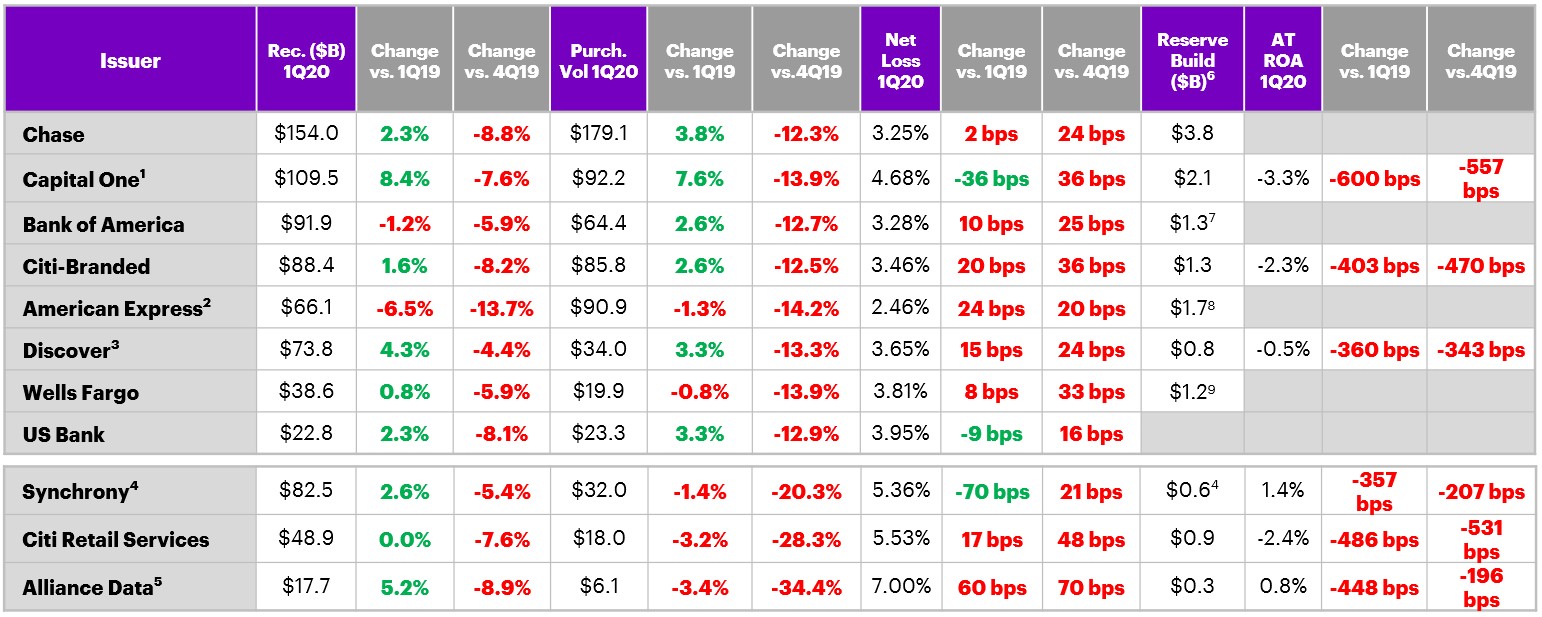Select the American Express issuer cell
Viewport: 1542px width, 617px height.
117,309
